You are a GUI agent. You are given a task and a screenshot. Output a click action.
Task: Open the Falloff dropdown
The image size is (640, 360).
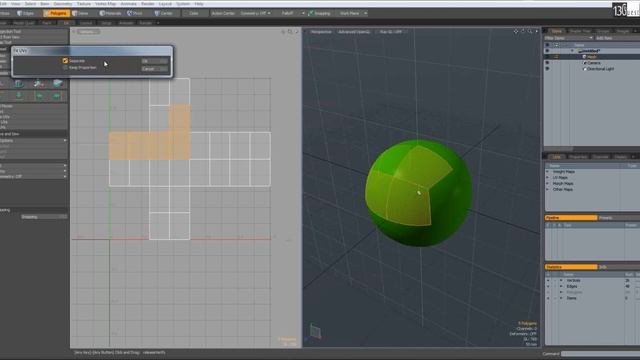pos(292,13)
